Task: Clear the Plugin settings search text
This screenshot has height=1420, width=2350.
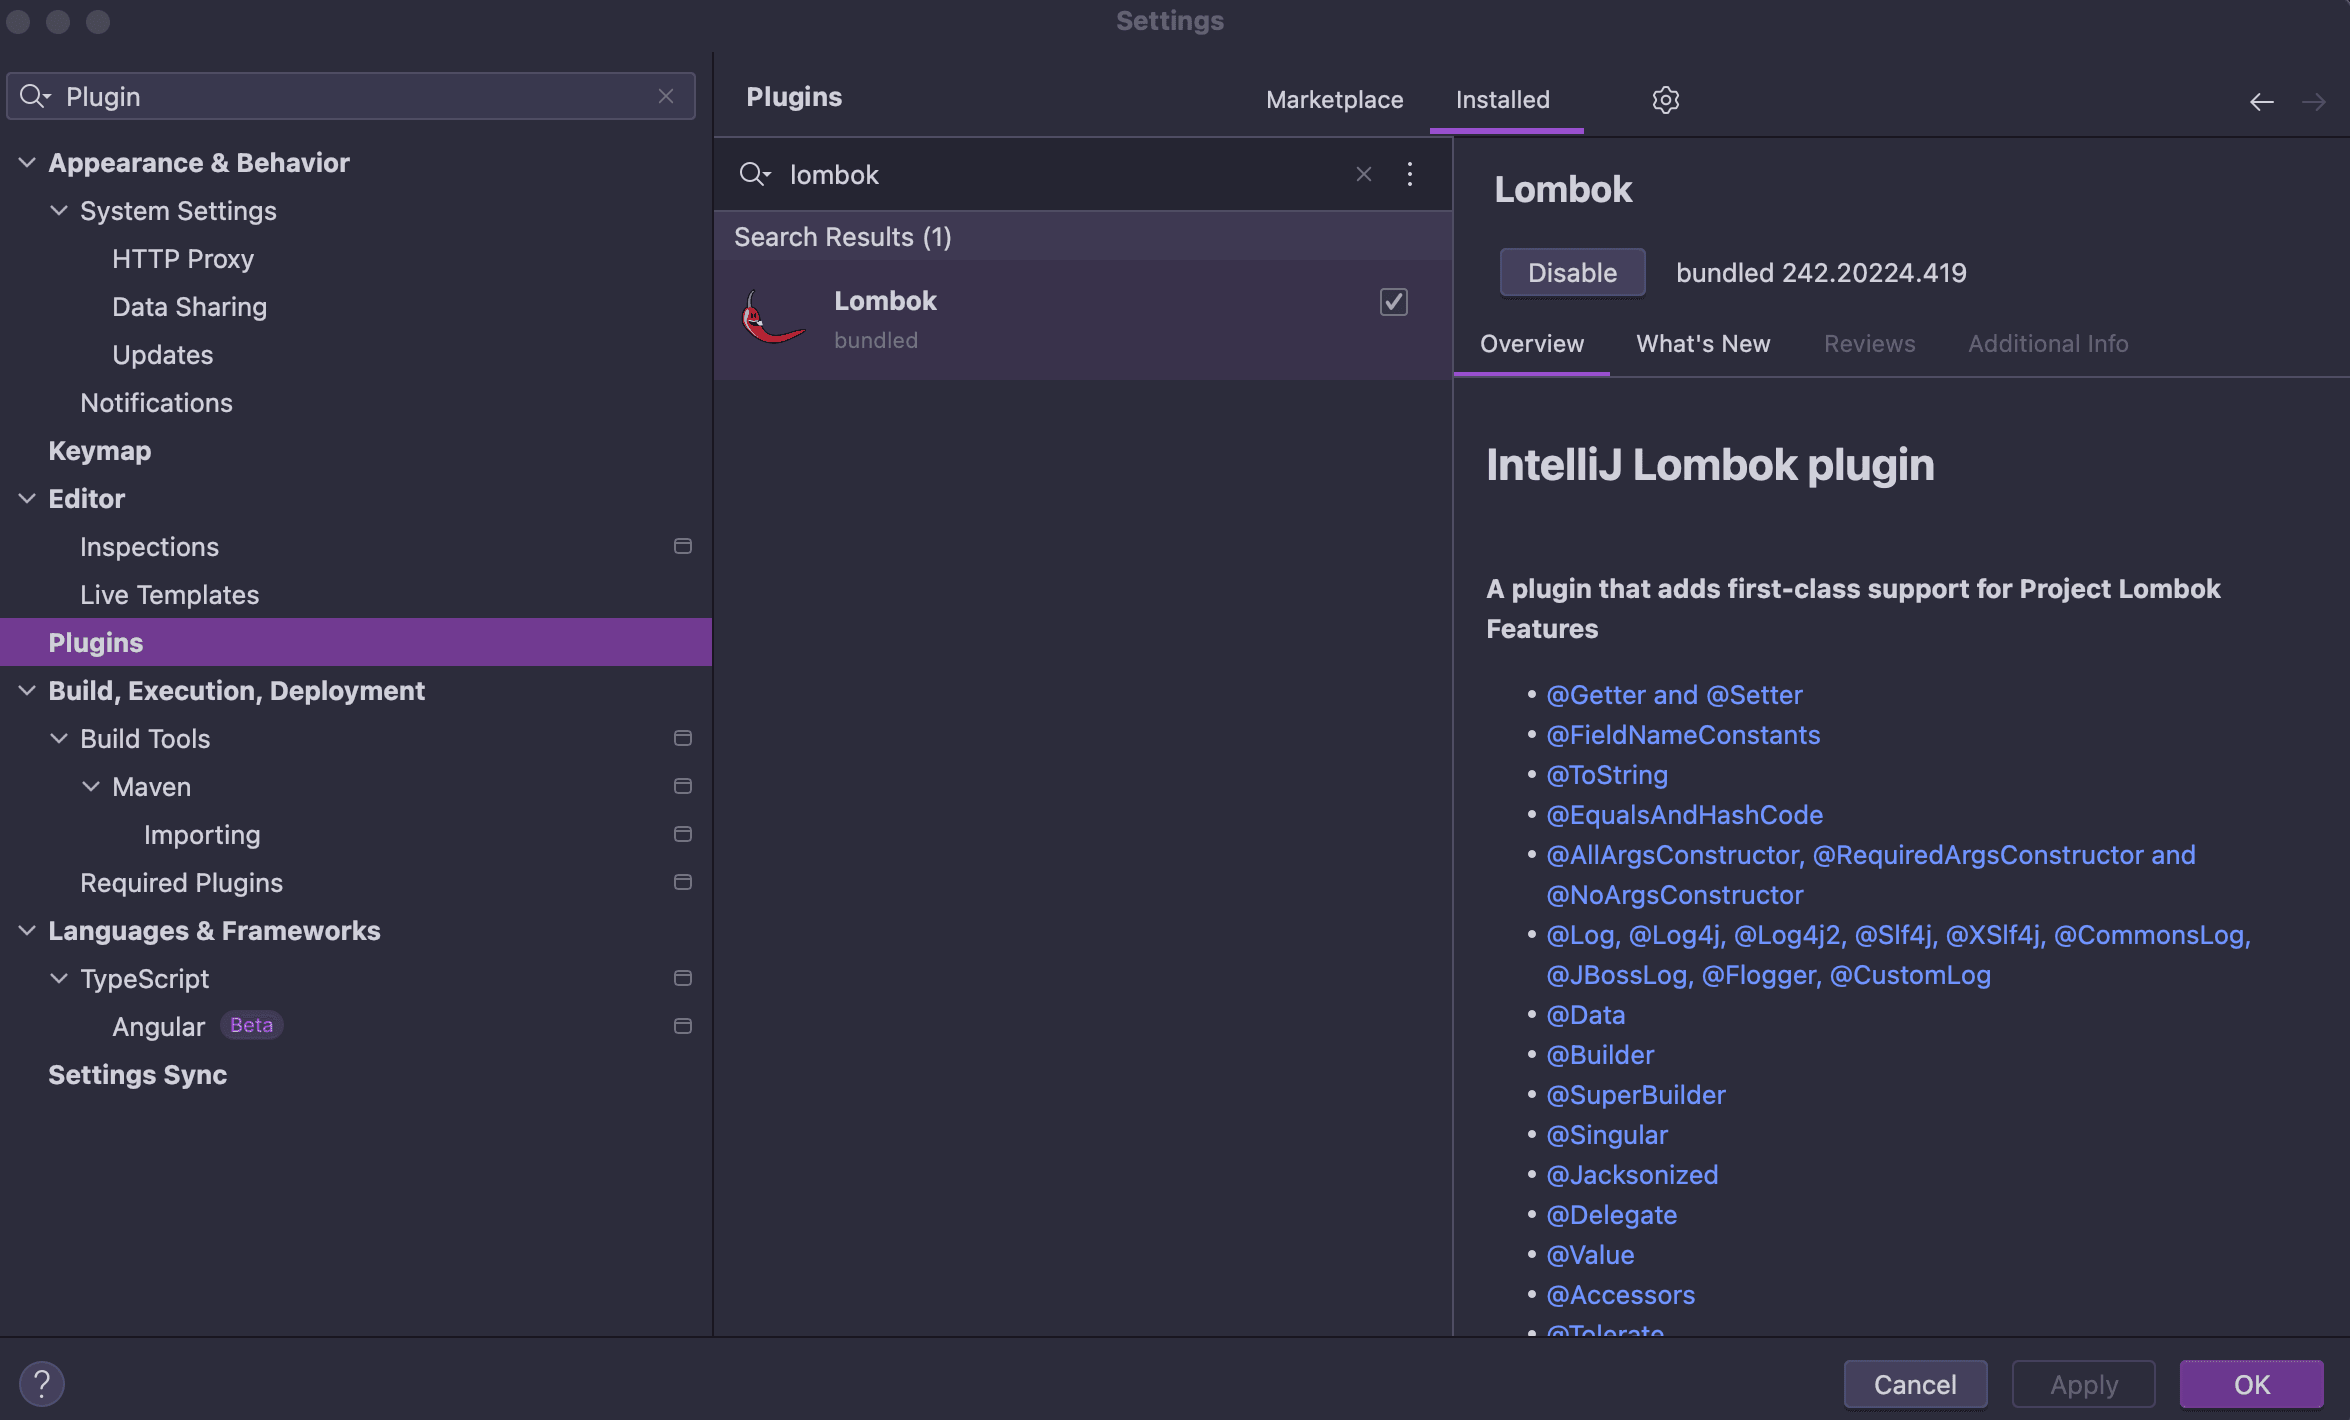Action: point(666,96)
